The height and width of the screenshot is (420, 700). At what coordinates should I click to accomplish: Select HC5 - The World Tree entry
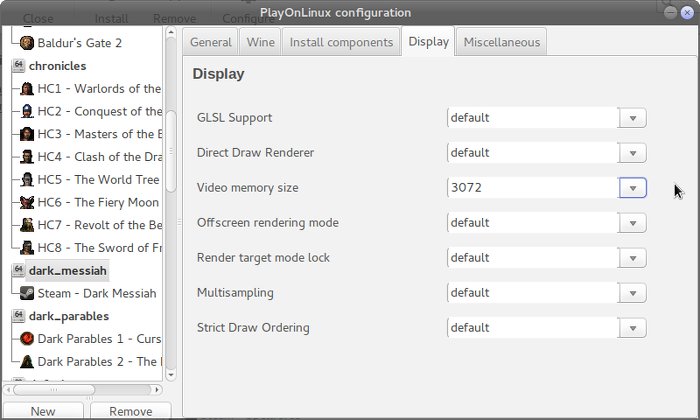coord(98,179)
